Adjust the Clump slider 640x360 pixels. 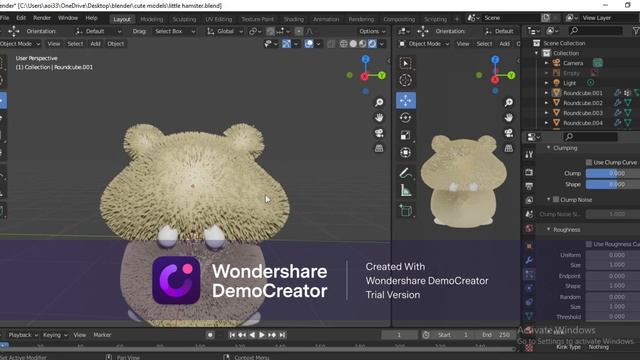613,173
